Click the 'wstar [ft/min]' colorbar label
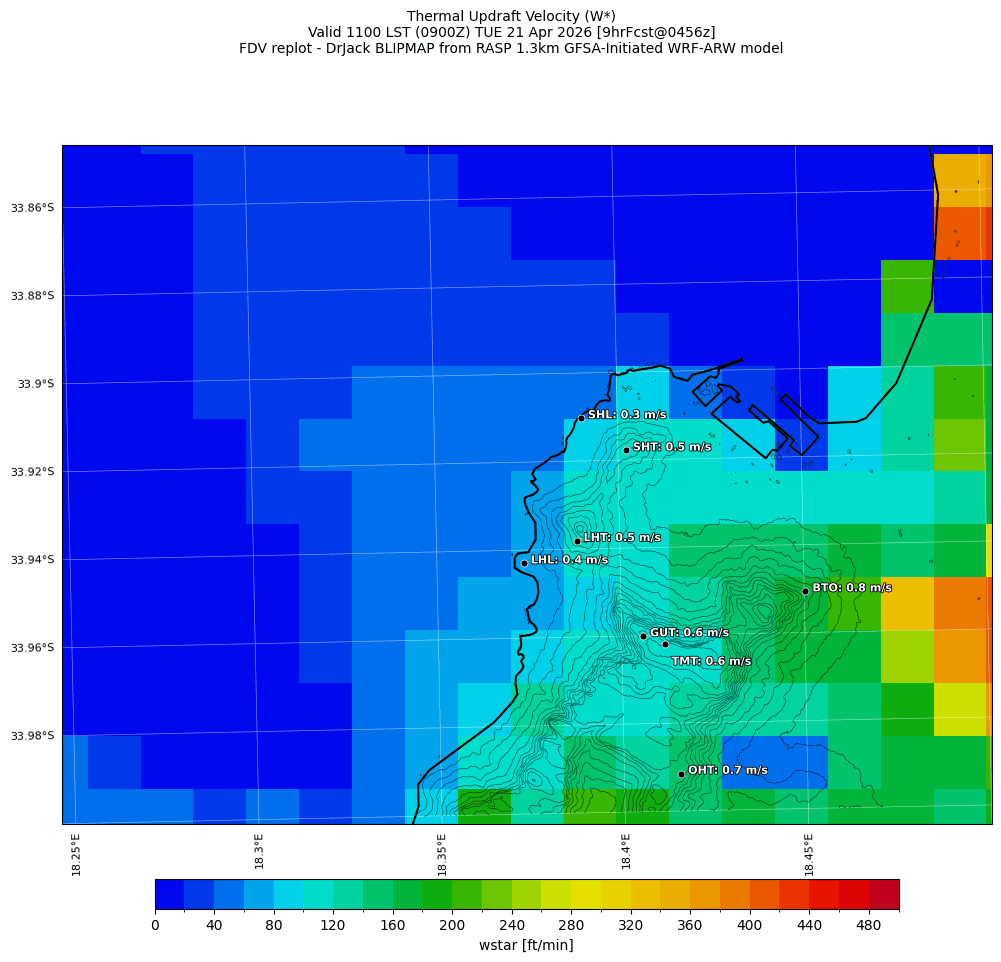Image resolution: width=1001 pixels, height=962 pixels. coord(526,945)
